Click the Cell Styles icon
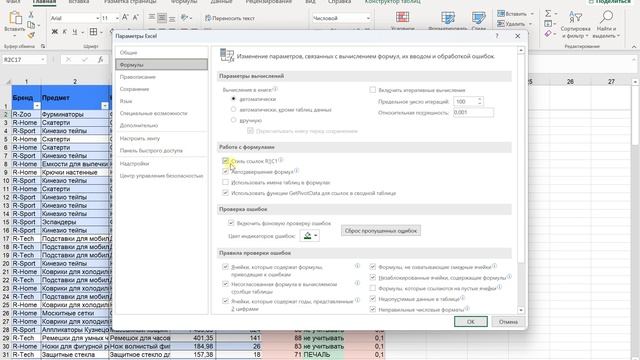 pyautogui.click(x=478, y=18)
